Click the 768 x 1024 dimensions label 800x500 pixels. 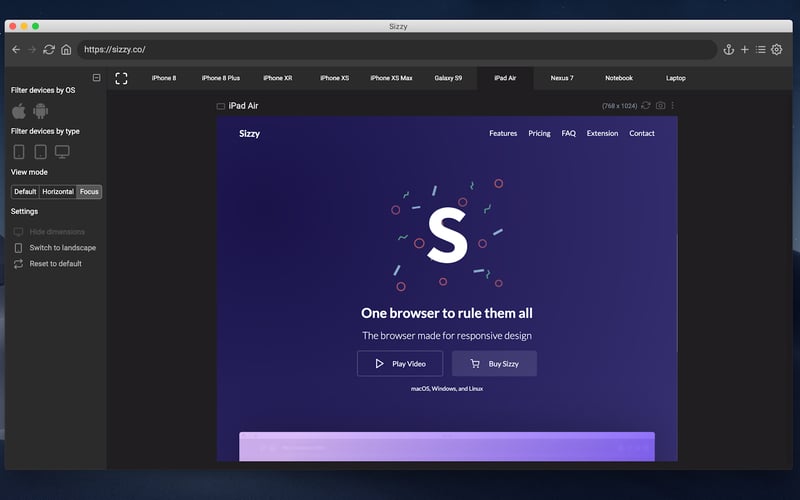619,106
